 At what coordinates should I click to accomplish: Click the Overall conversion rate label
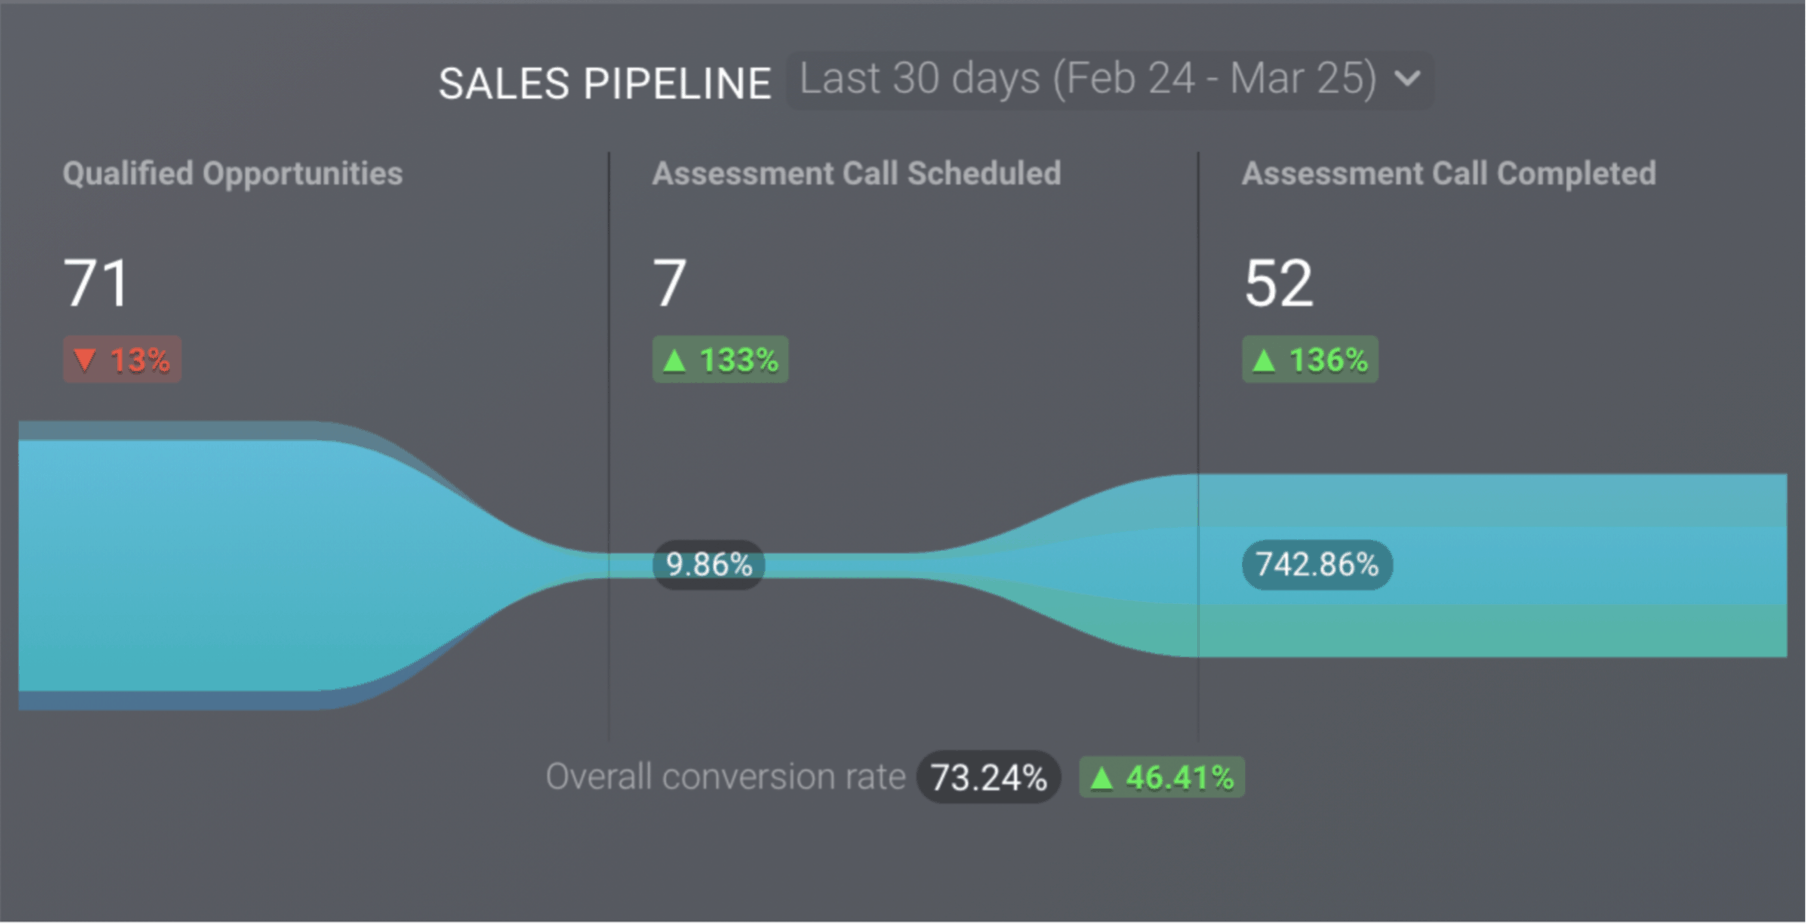pos(725,777)
